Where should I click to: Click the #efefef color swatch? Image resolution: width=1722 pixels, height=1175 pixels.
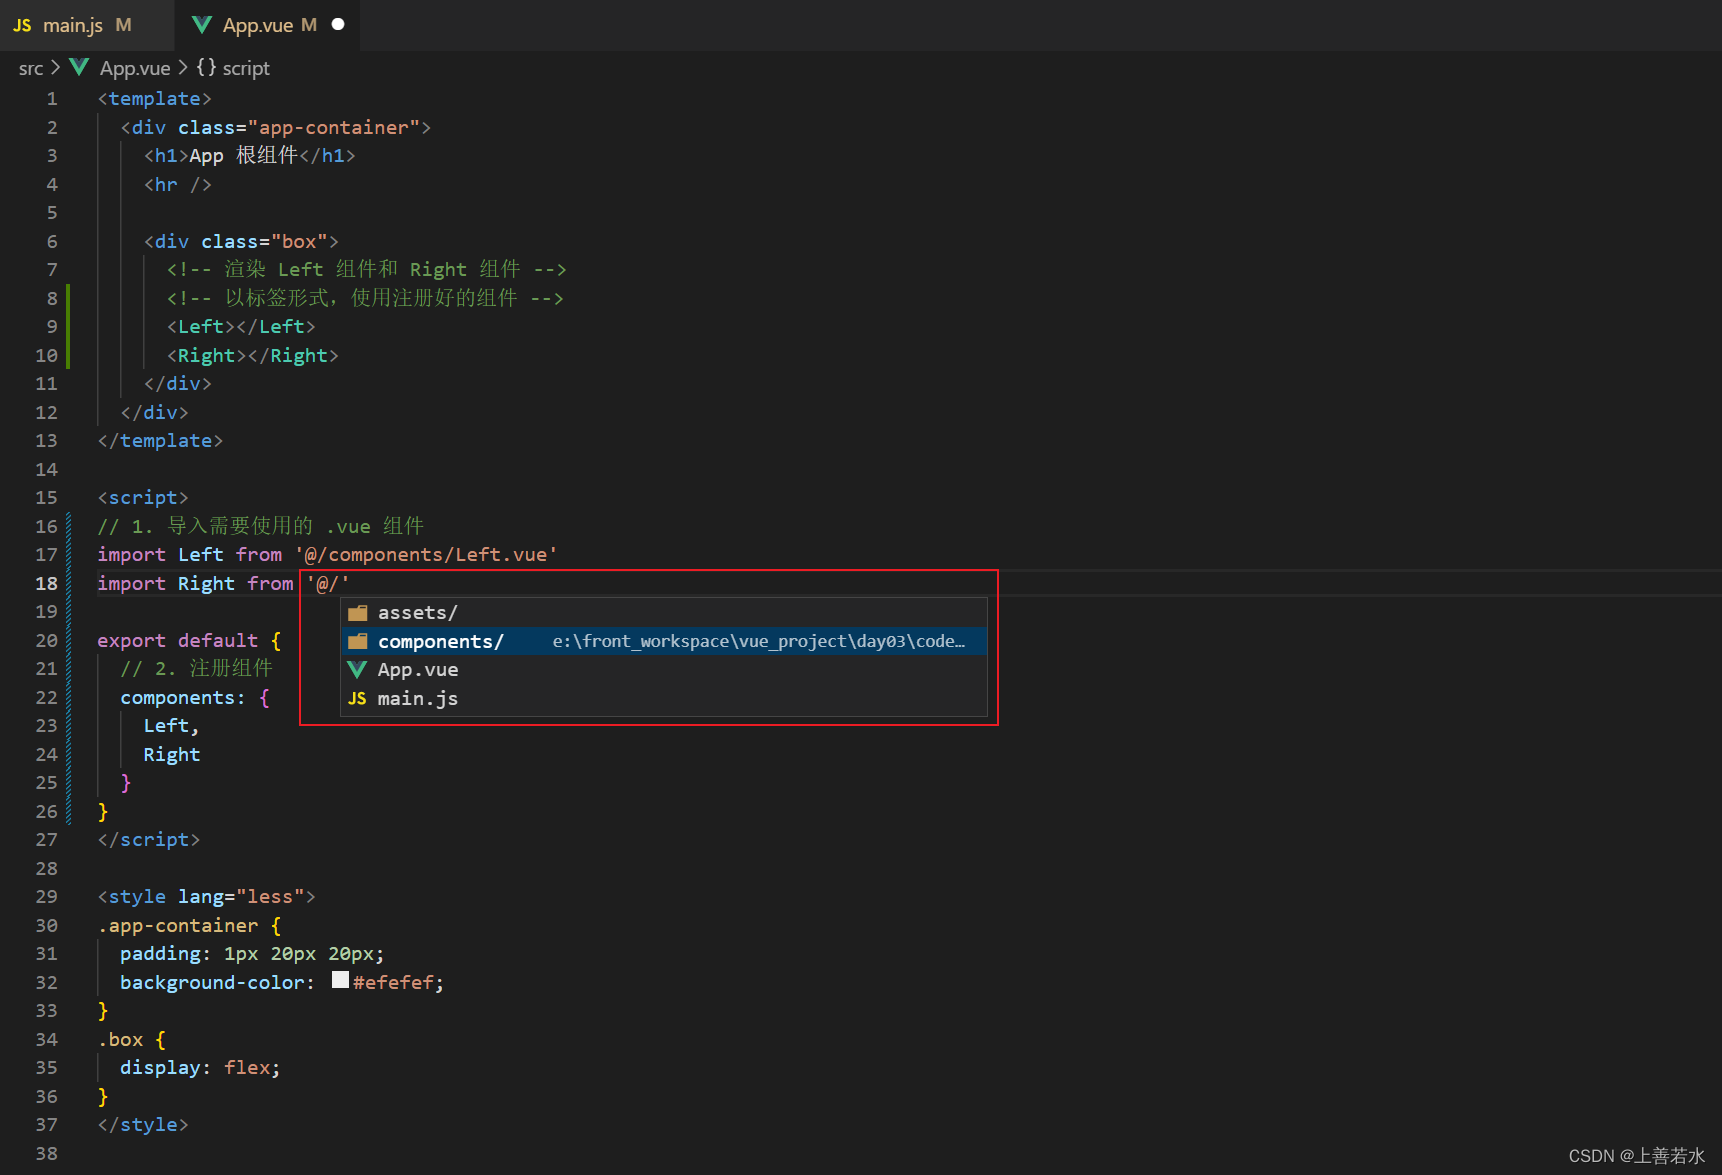pos(340,980)
